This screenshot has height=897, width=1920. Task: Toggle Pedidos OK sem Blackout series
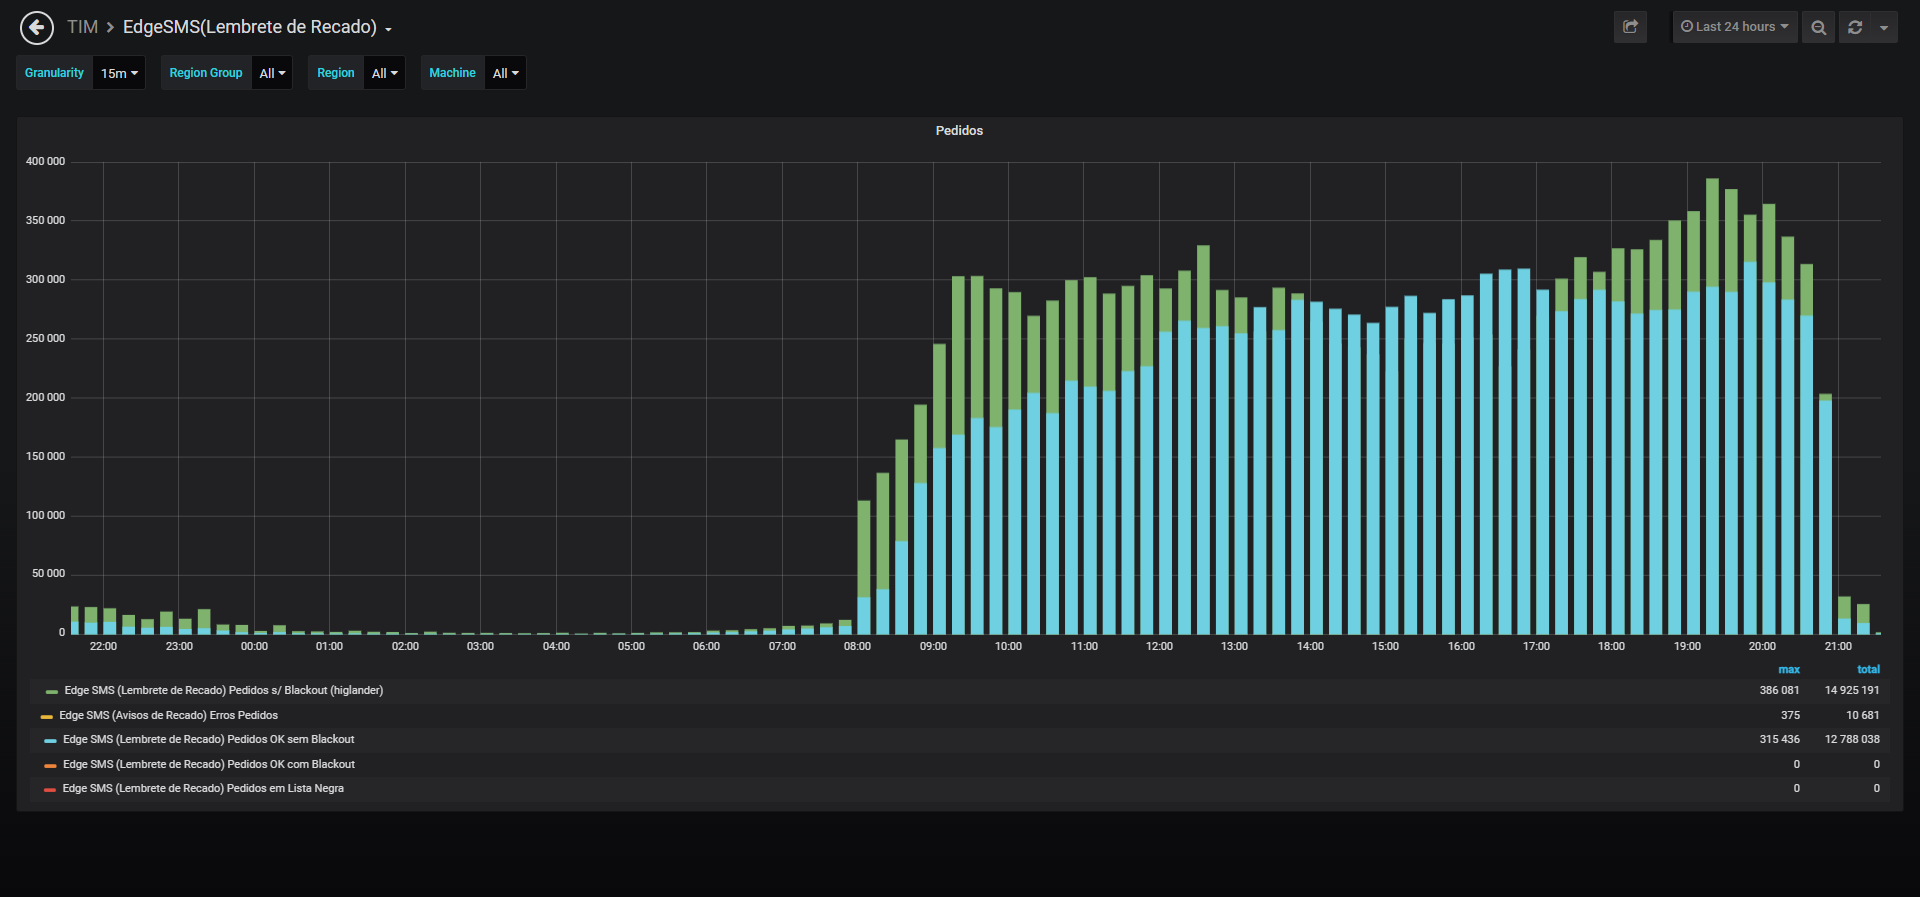point(208,739)
